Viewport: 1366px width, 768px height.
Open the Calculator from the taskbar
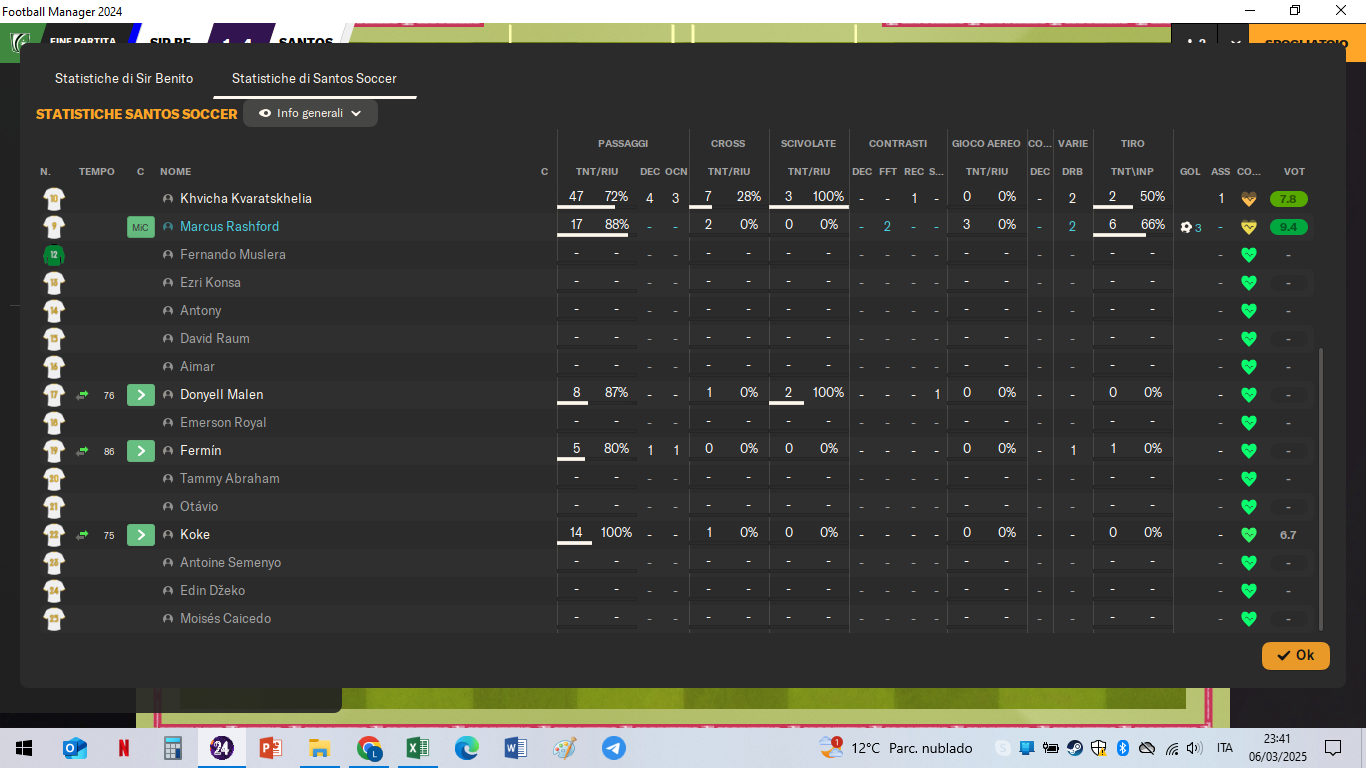(x=173, y=748)
